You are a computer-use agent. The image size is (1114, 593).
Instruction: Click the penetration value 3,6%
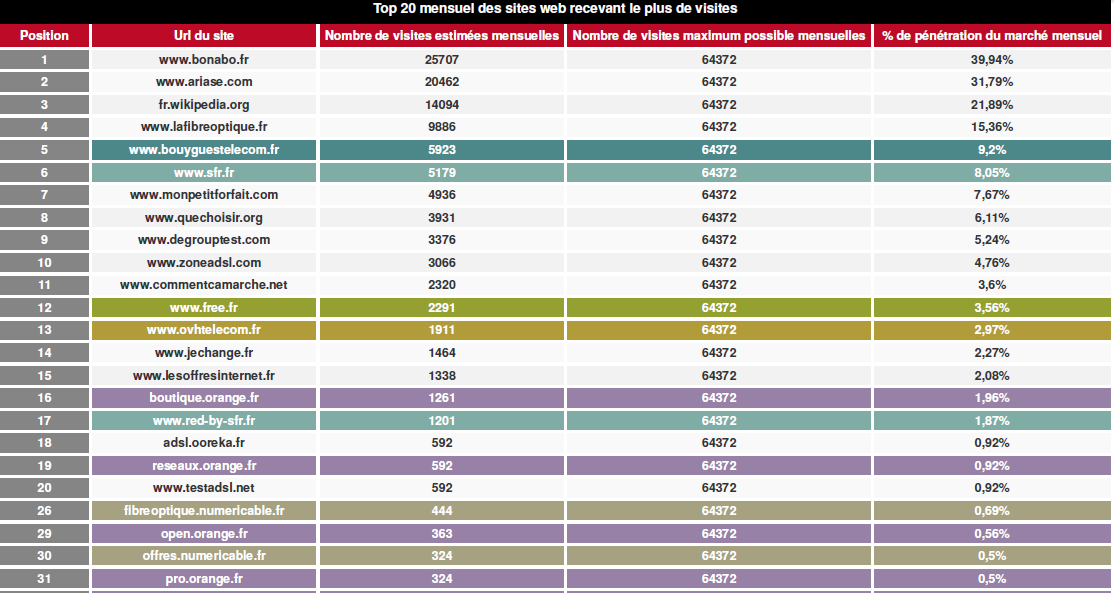[992, 285]
